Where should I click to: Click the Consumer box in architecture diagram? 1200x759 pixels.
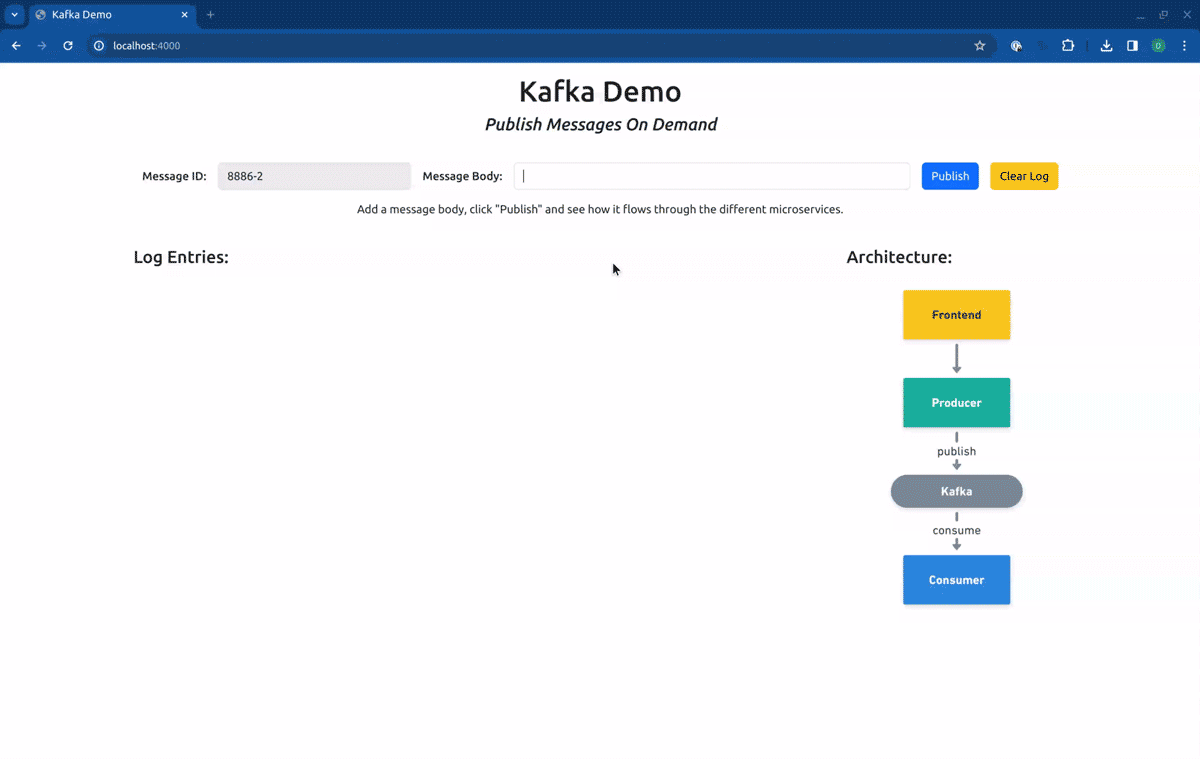point(956,580)
